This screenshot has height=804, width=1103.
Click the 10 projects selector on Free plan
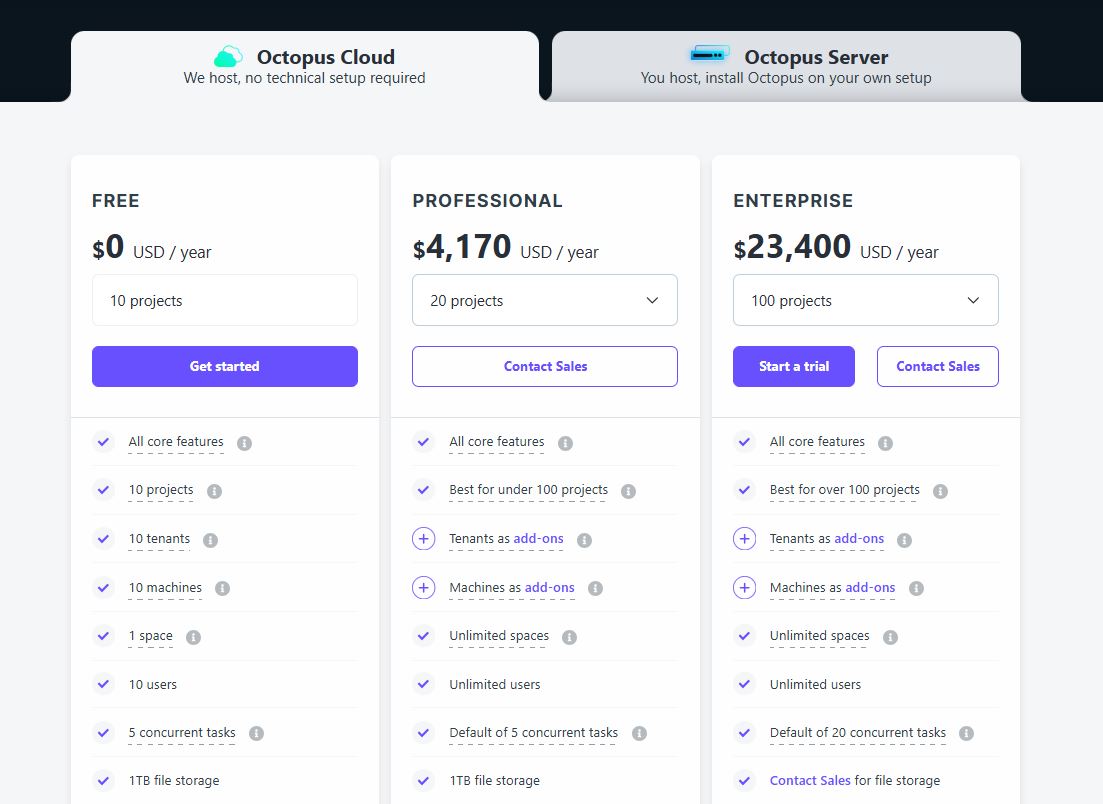tap(224, 300)
